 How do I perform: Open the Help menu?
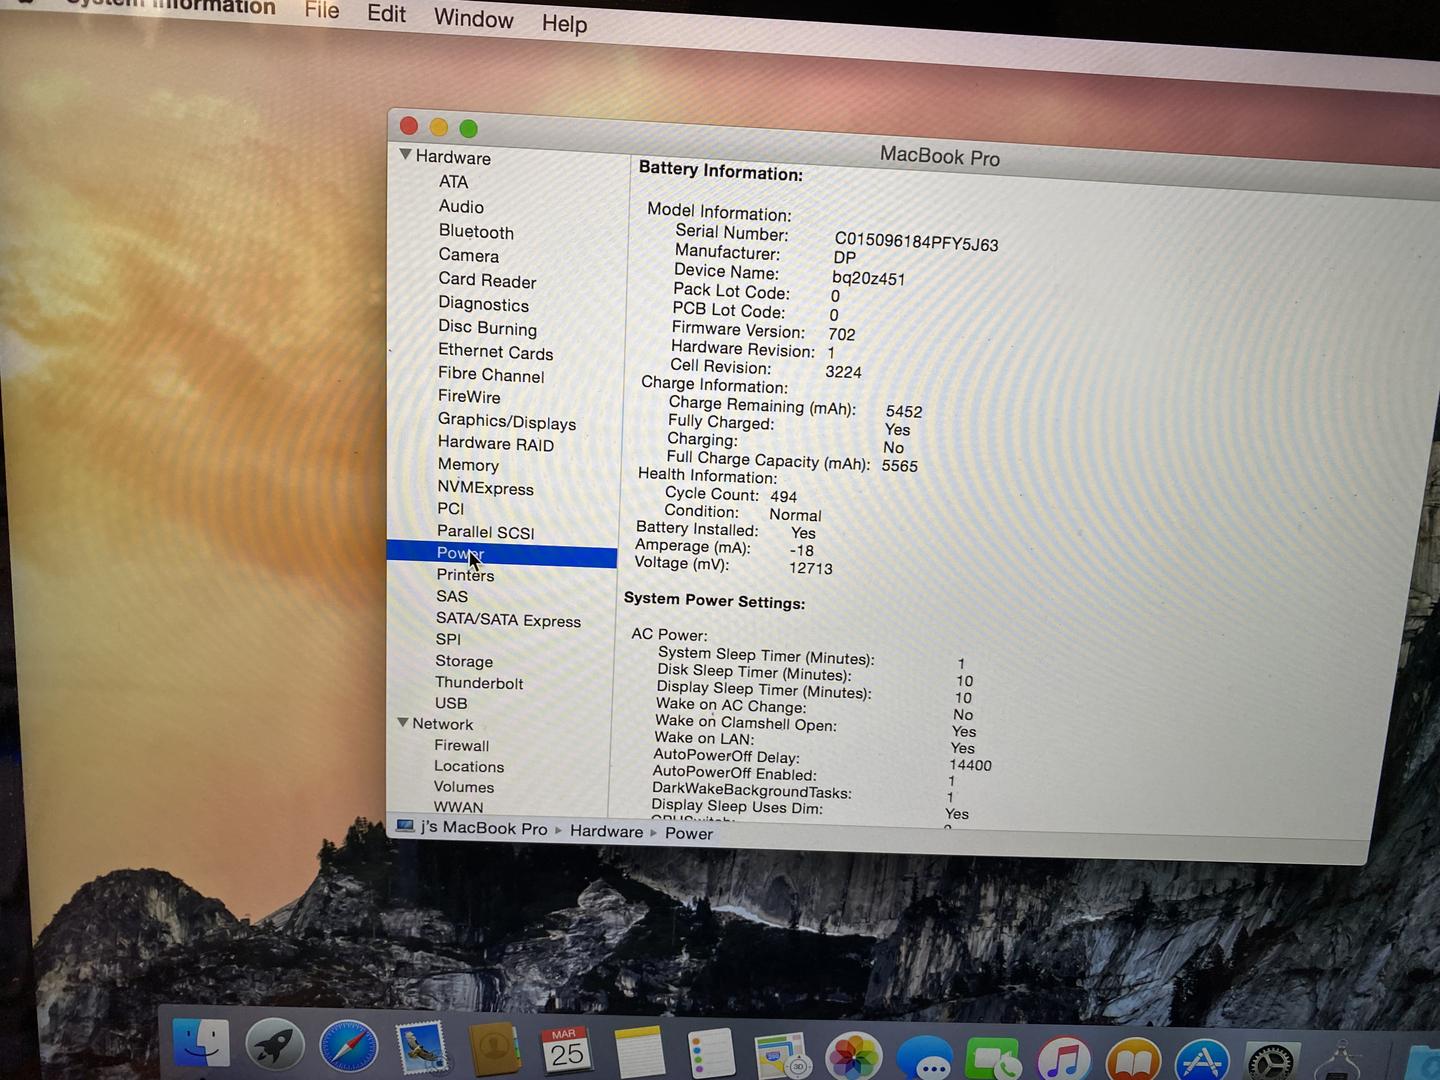(x=564, y=23)
